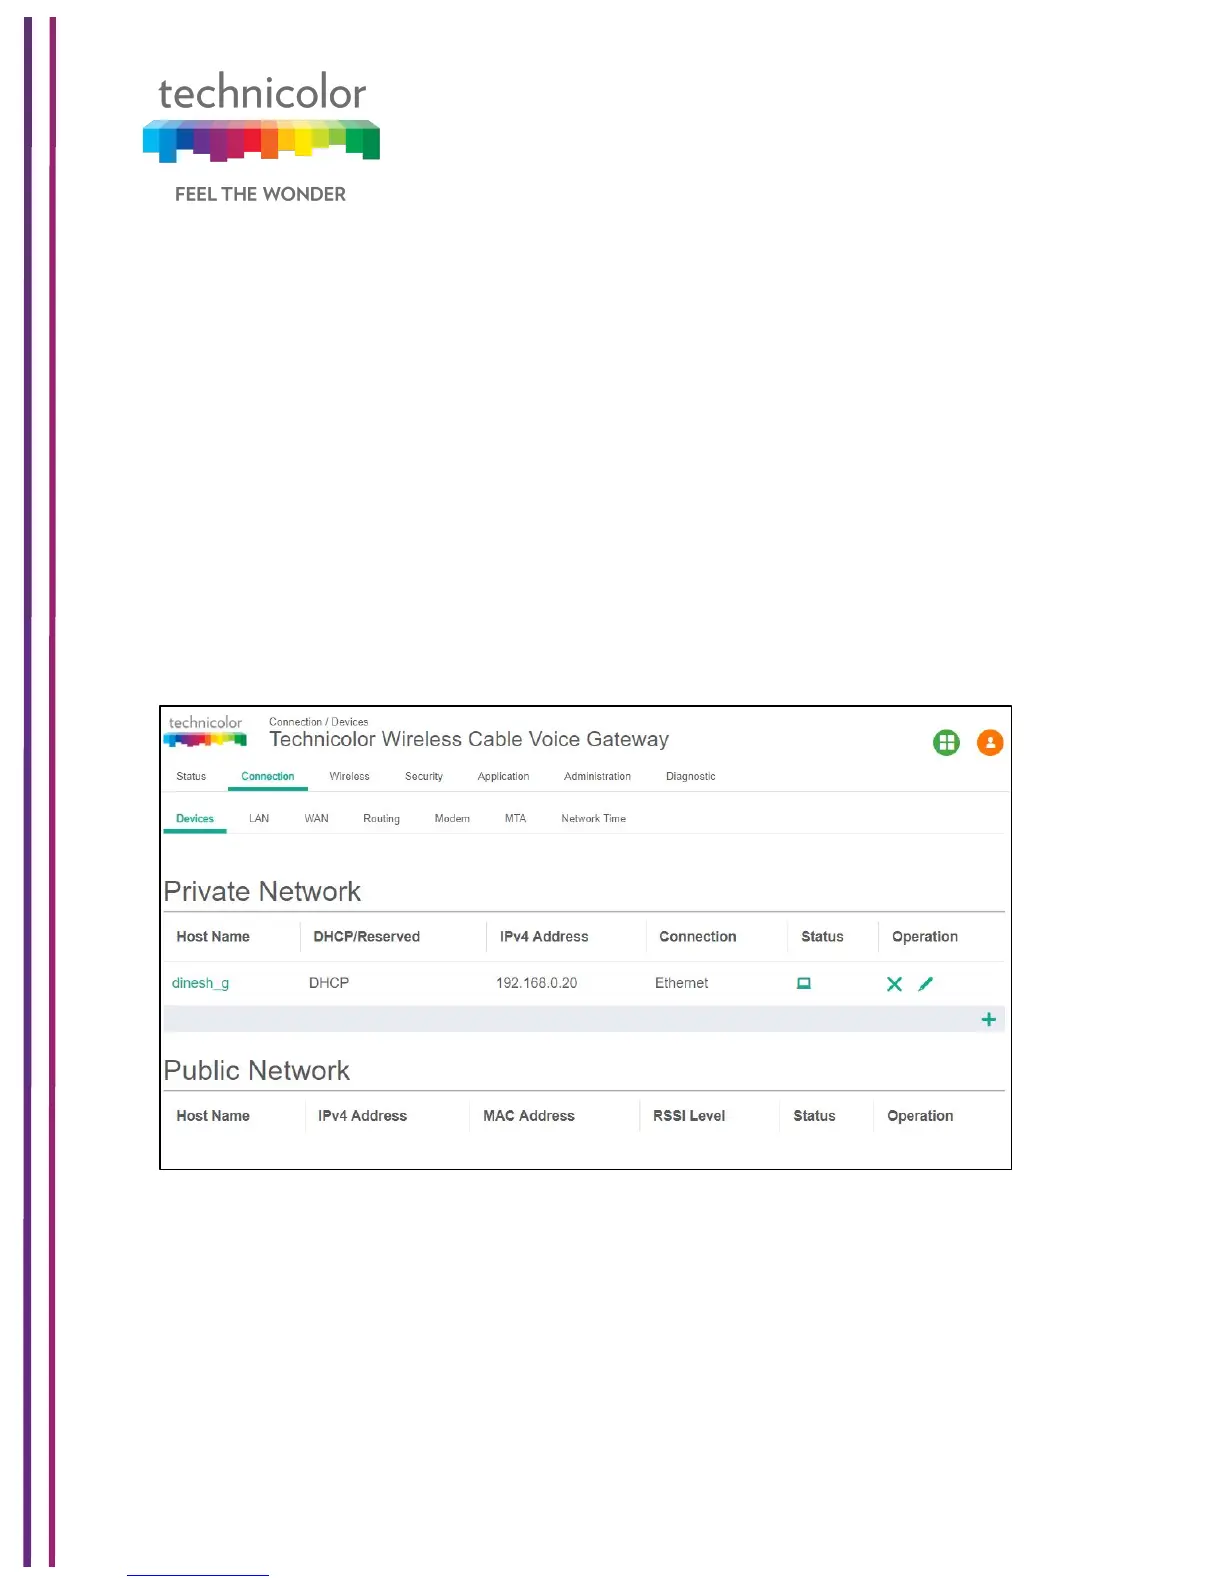Click the DHCP value in dinesh_g row
The height and width of the screenshot is (1584, 1224).
[329, 983]
